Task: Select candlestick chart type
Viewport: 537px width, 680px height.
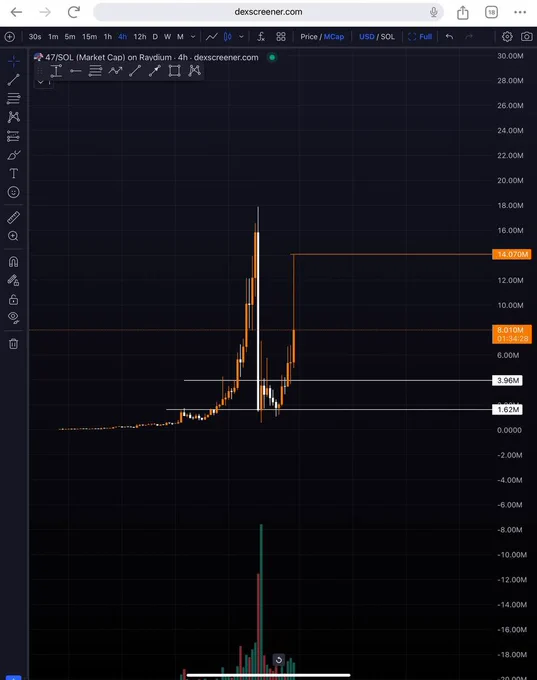Action: (x=228, y=37)
